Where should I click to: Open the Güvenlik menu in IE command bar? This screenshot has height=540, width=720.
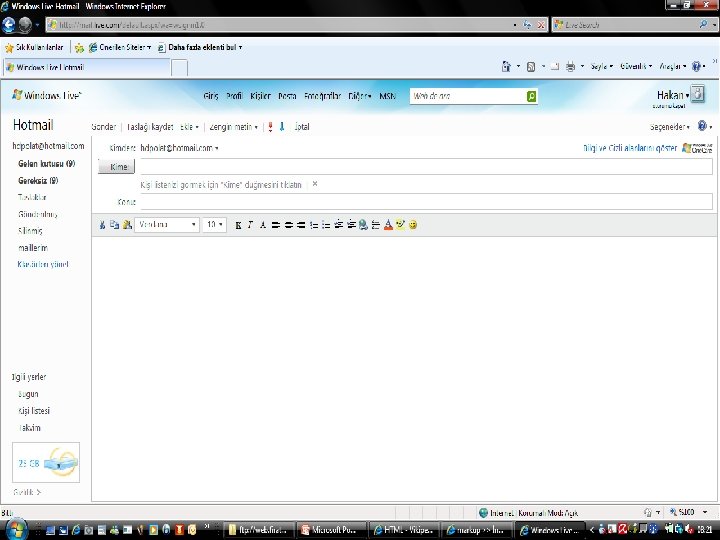click(636, 67)
